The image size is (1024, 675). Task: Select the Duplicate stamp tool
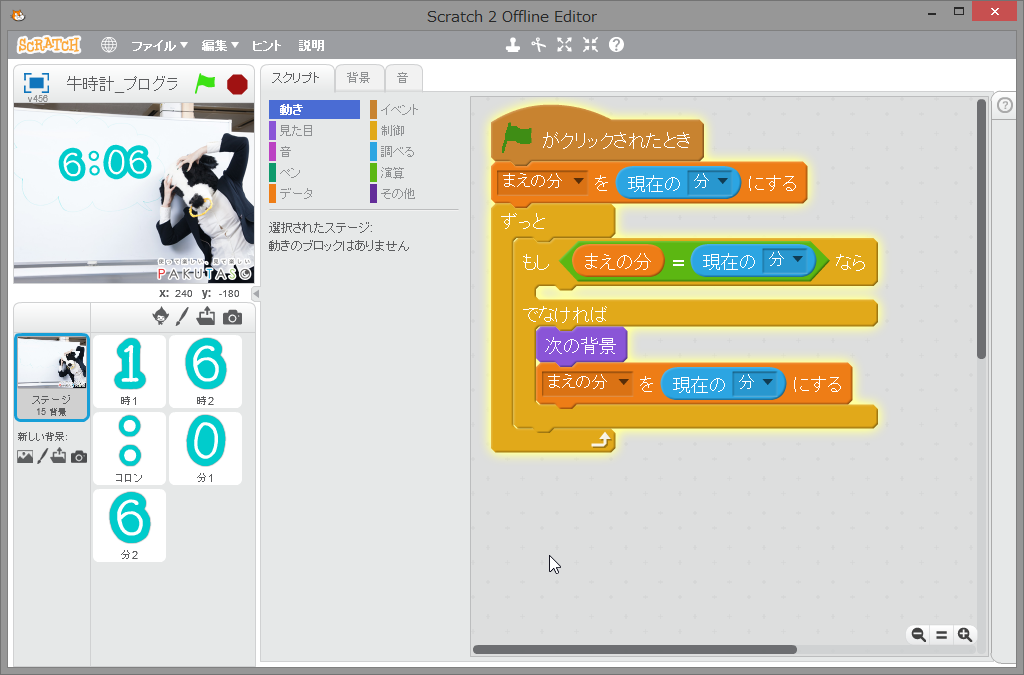513,45
